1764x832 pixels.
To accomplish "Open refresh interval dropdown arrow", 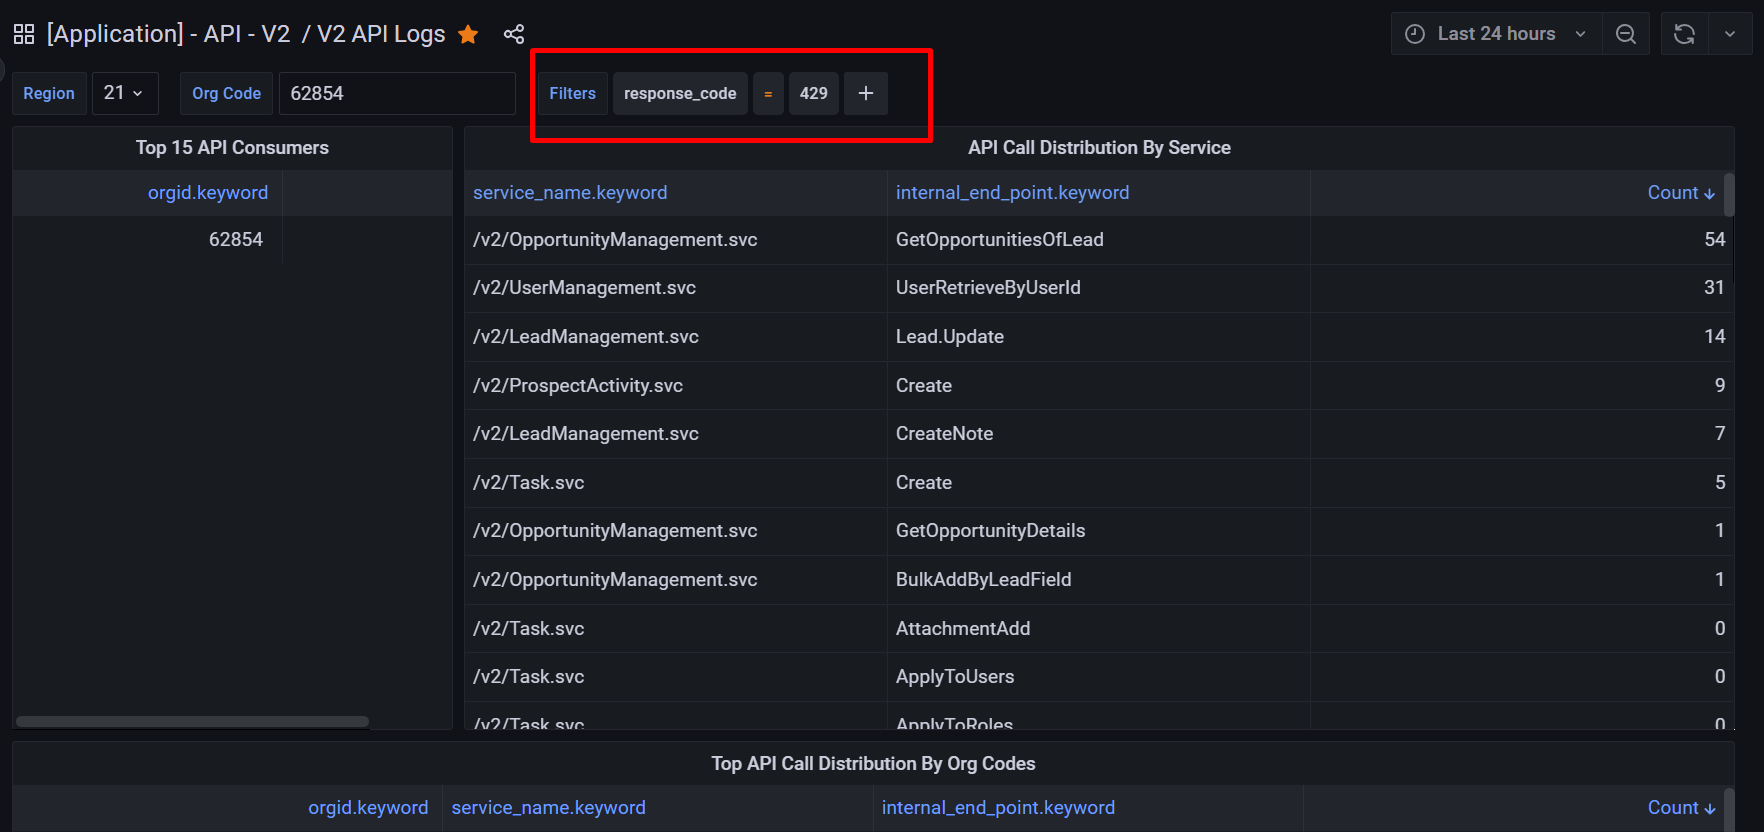I will click(1730, 34).
